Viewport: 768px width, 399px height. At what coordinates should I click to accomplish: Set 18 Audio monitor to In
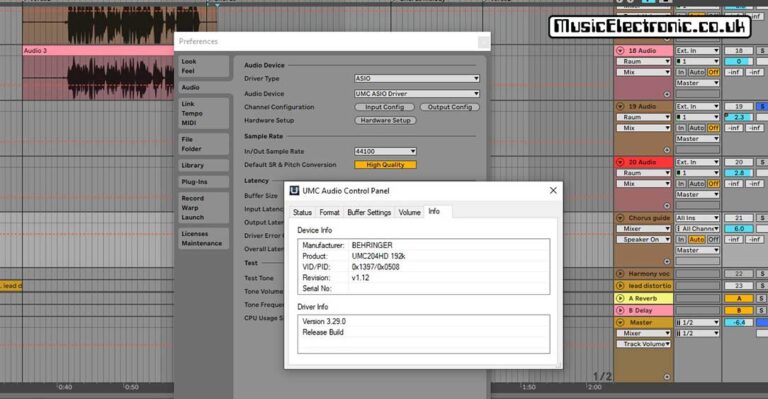681,72
